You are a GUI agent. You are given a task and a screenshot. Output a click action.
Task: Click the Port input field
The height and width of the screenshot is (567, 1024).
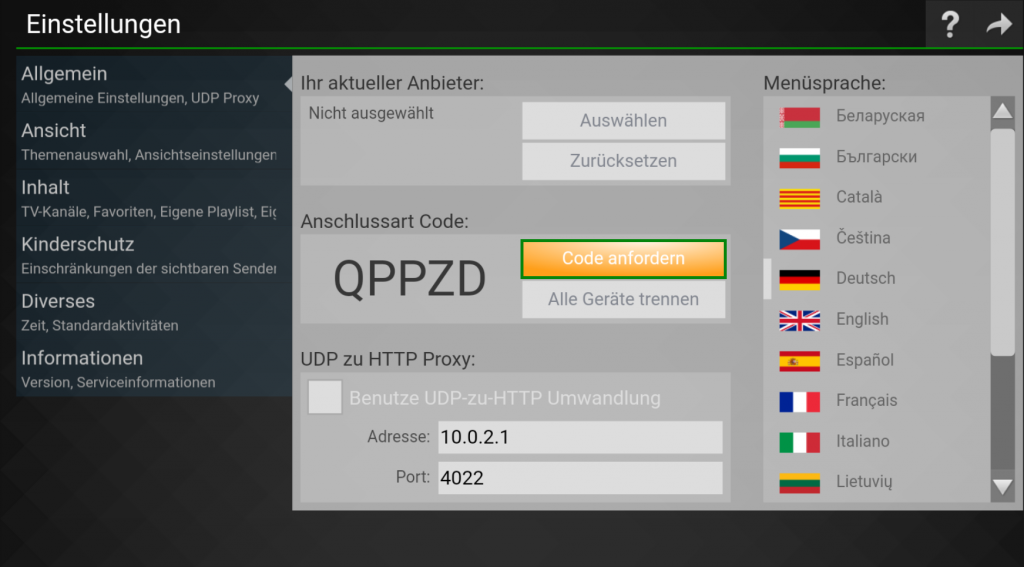click(x=580, y=478)
